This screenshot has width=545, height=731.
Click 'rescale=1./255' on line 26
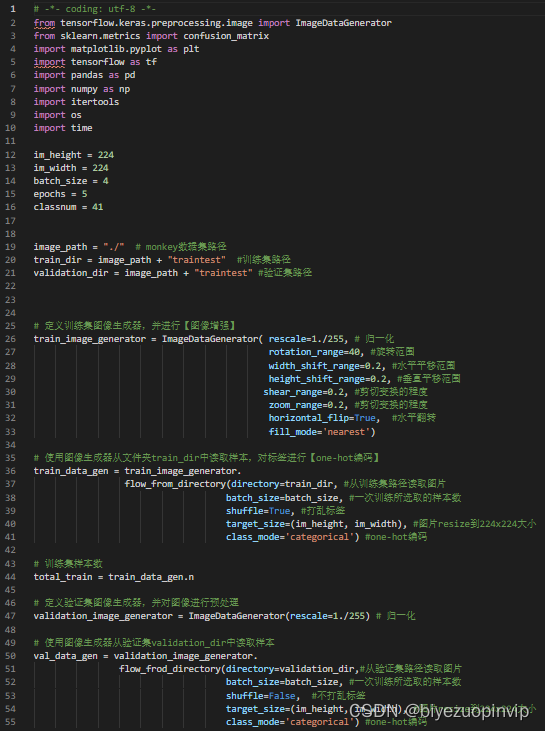[306, 339]
